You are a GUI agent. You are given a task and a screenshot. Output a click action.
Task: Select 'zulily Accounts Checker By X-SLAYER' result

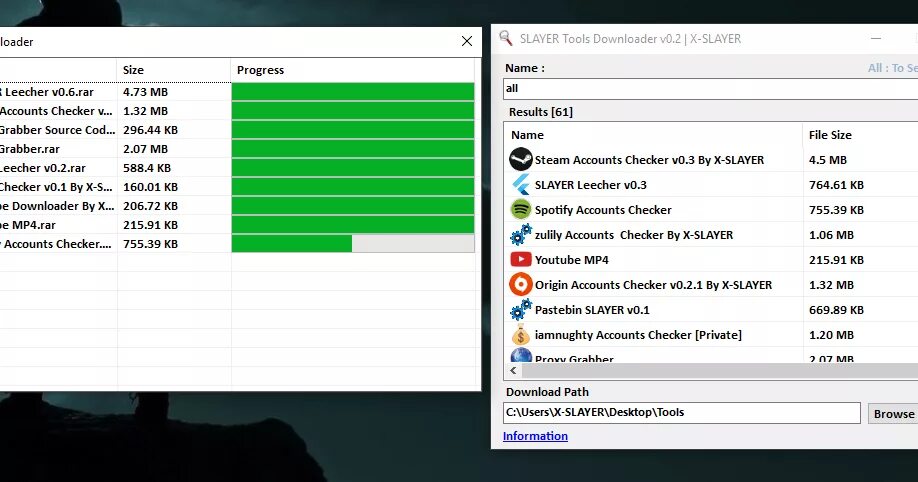(634, 235)
